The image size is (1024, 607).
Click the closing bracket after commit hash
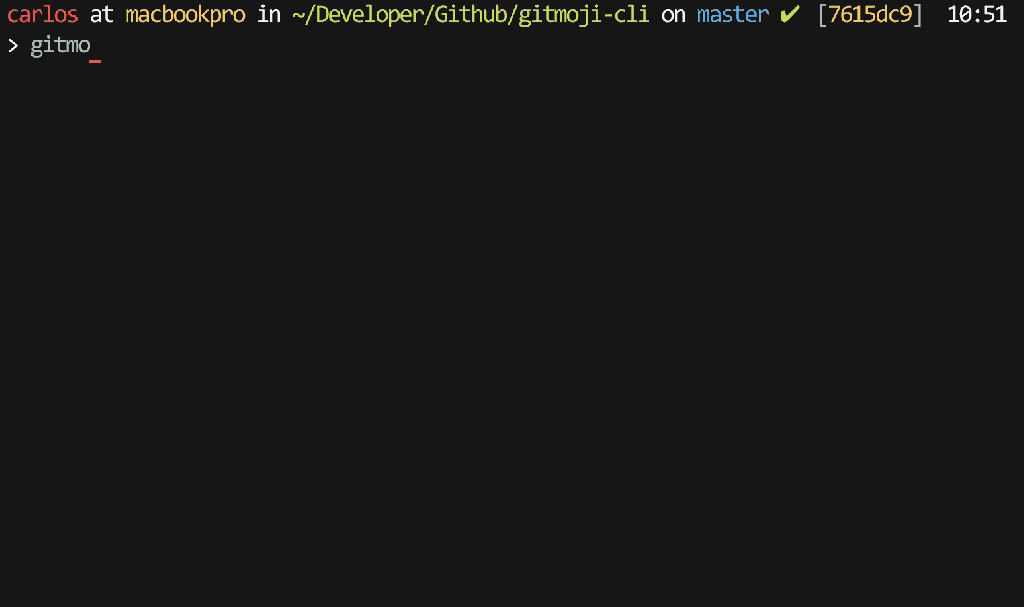point(918,15)
